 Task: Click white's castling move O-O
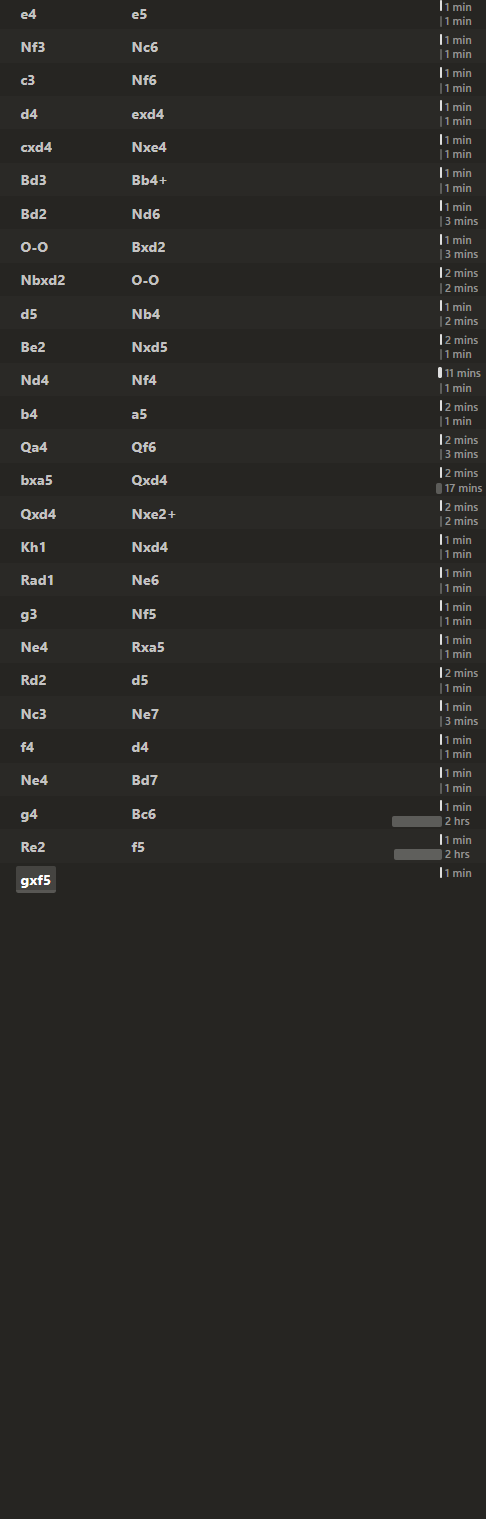[34, 247]
